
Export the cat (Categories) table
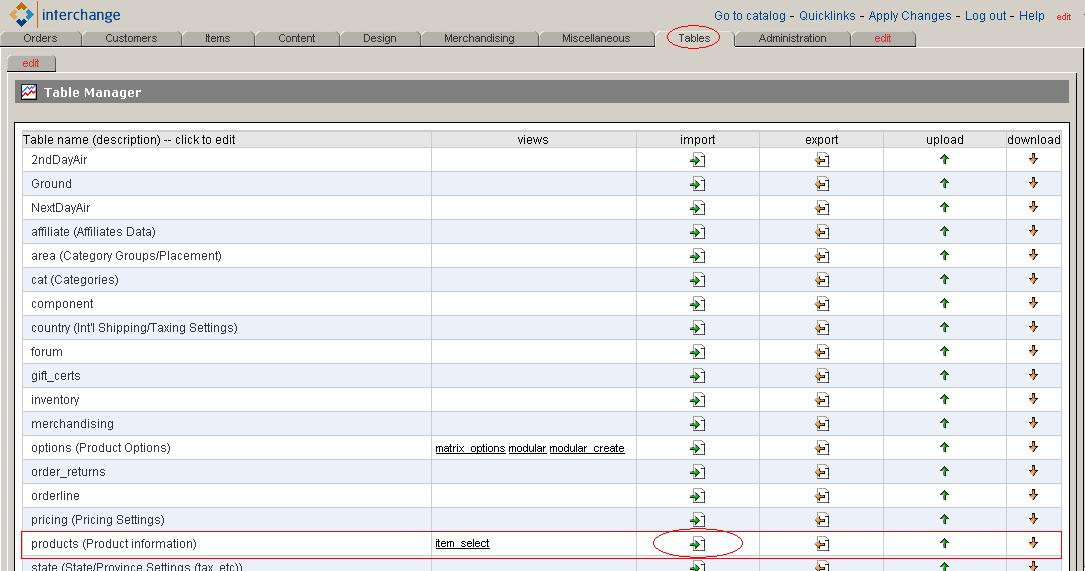coord(821,280)
